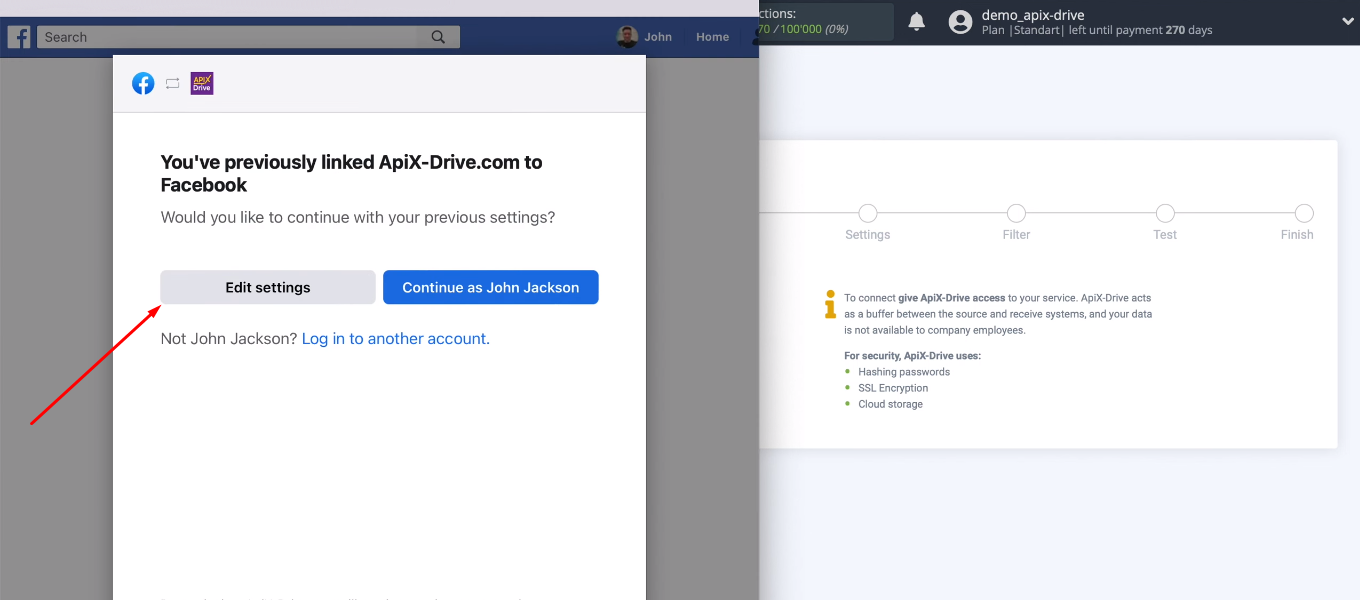Open John's profile avatar in Facebook bar

pos(627,37)
